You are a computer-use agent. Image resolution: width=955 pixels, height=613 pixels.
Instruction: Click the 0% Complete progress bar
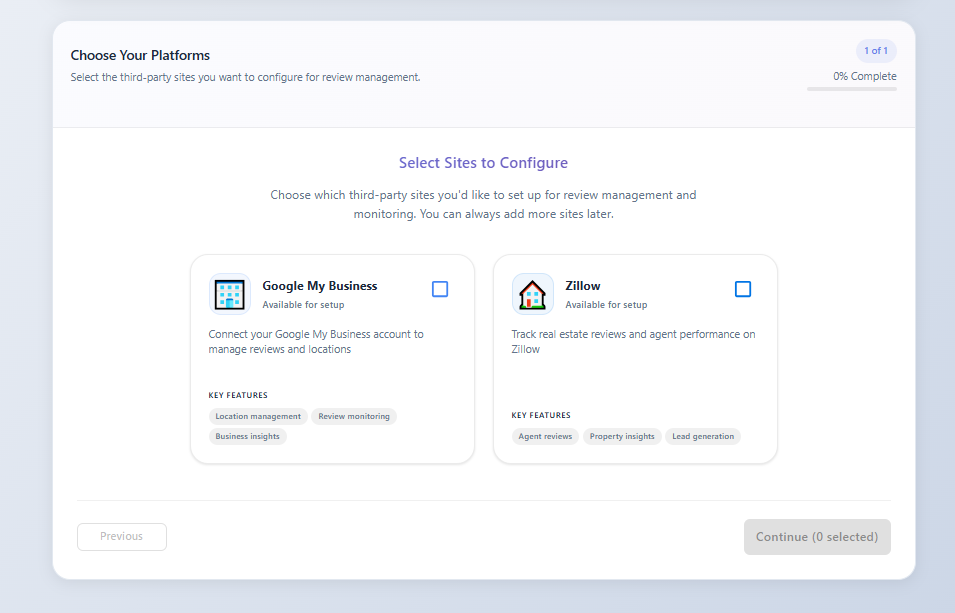(851, 89)
